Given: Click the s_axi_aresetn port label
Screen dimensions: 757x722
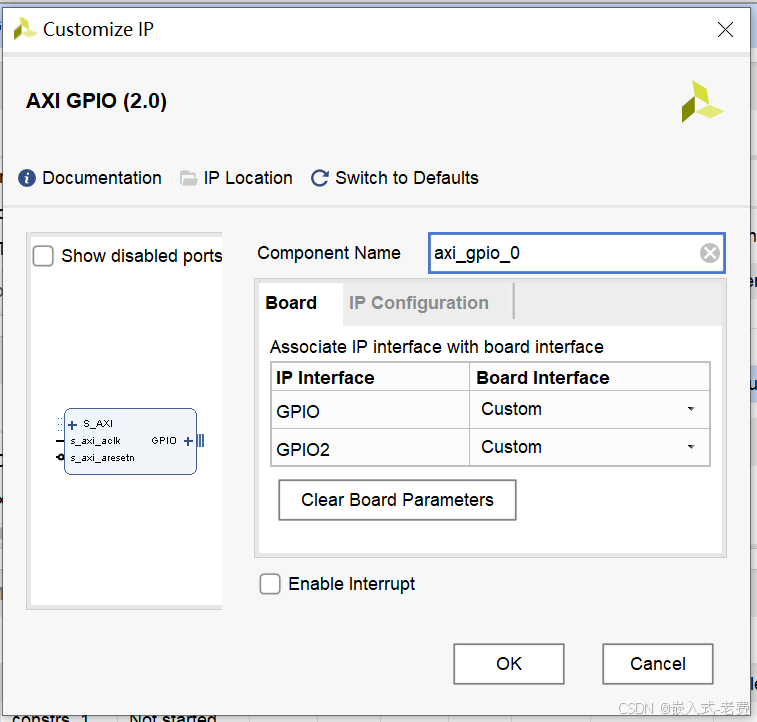Looking at the screenshot, I should (102, 458).
